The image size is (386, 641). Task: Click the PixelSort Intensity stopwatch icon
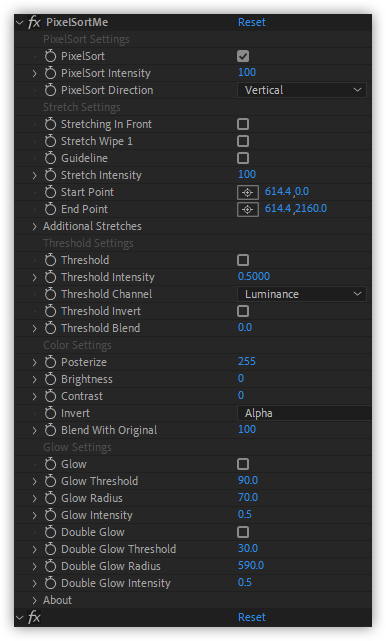(x=50, y=73)
